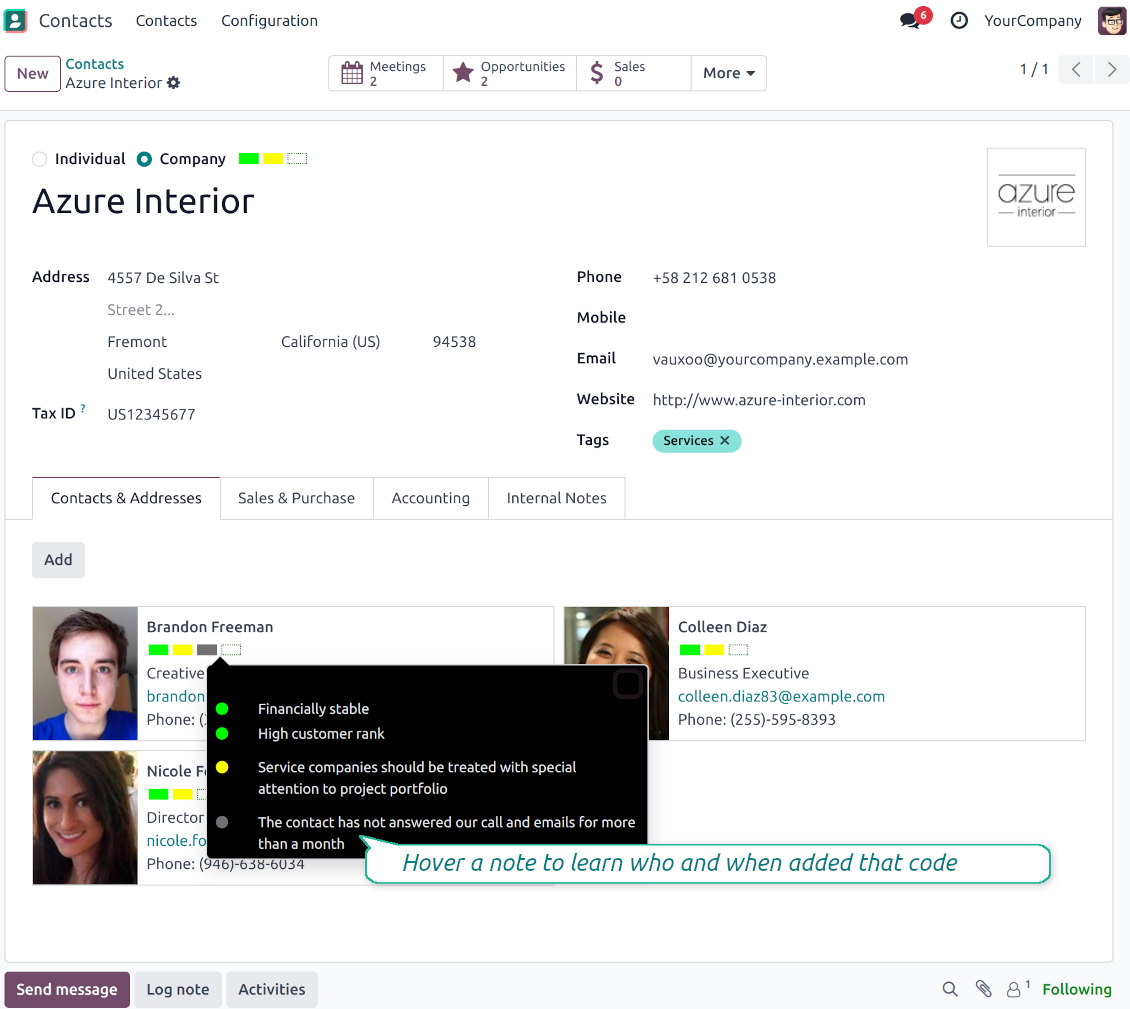Click the record pager 1 / 1
1130x1009 pixels.
click(1033, 69)
